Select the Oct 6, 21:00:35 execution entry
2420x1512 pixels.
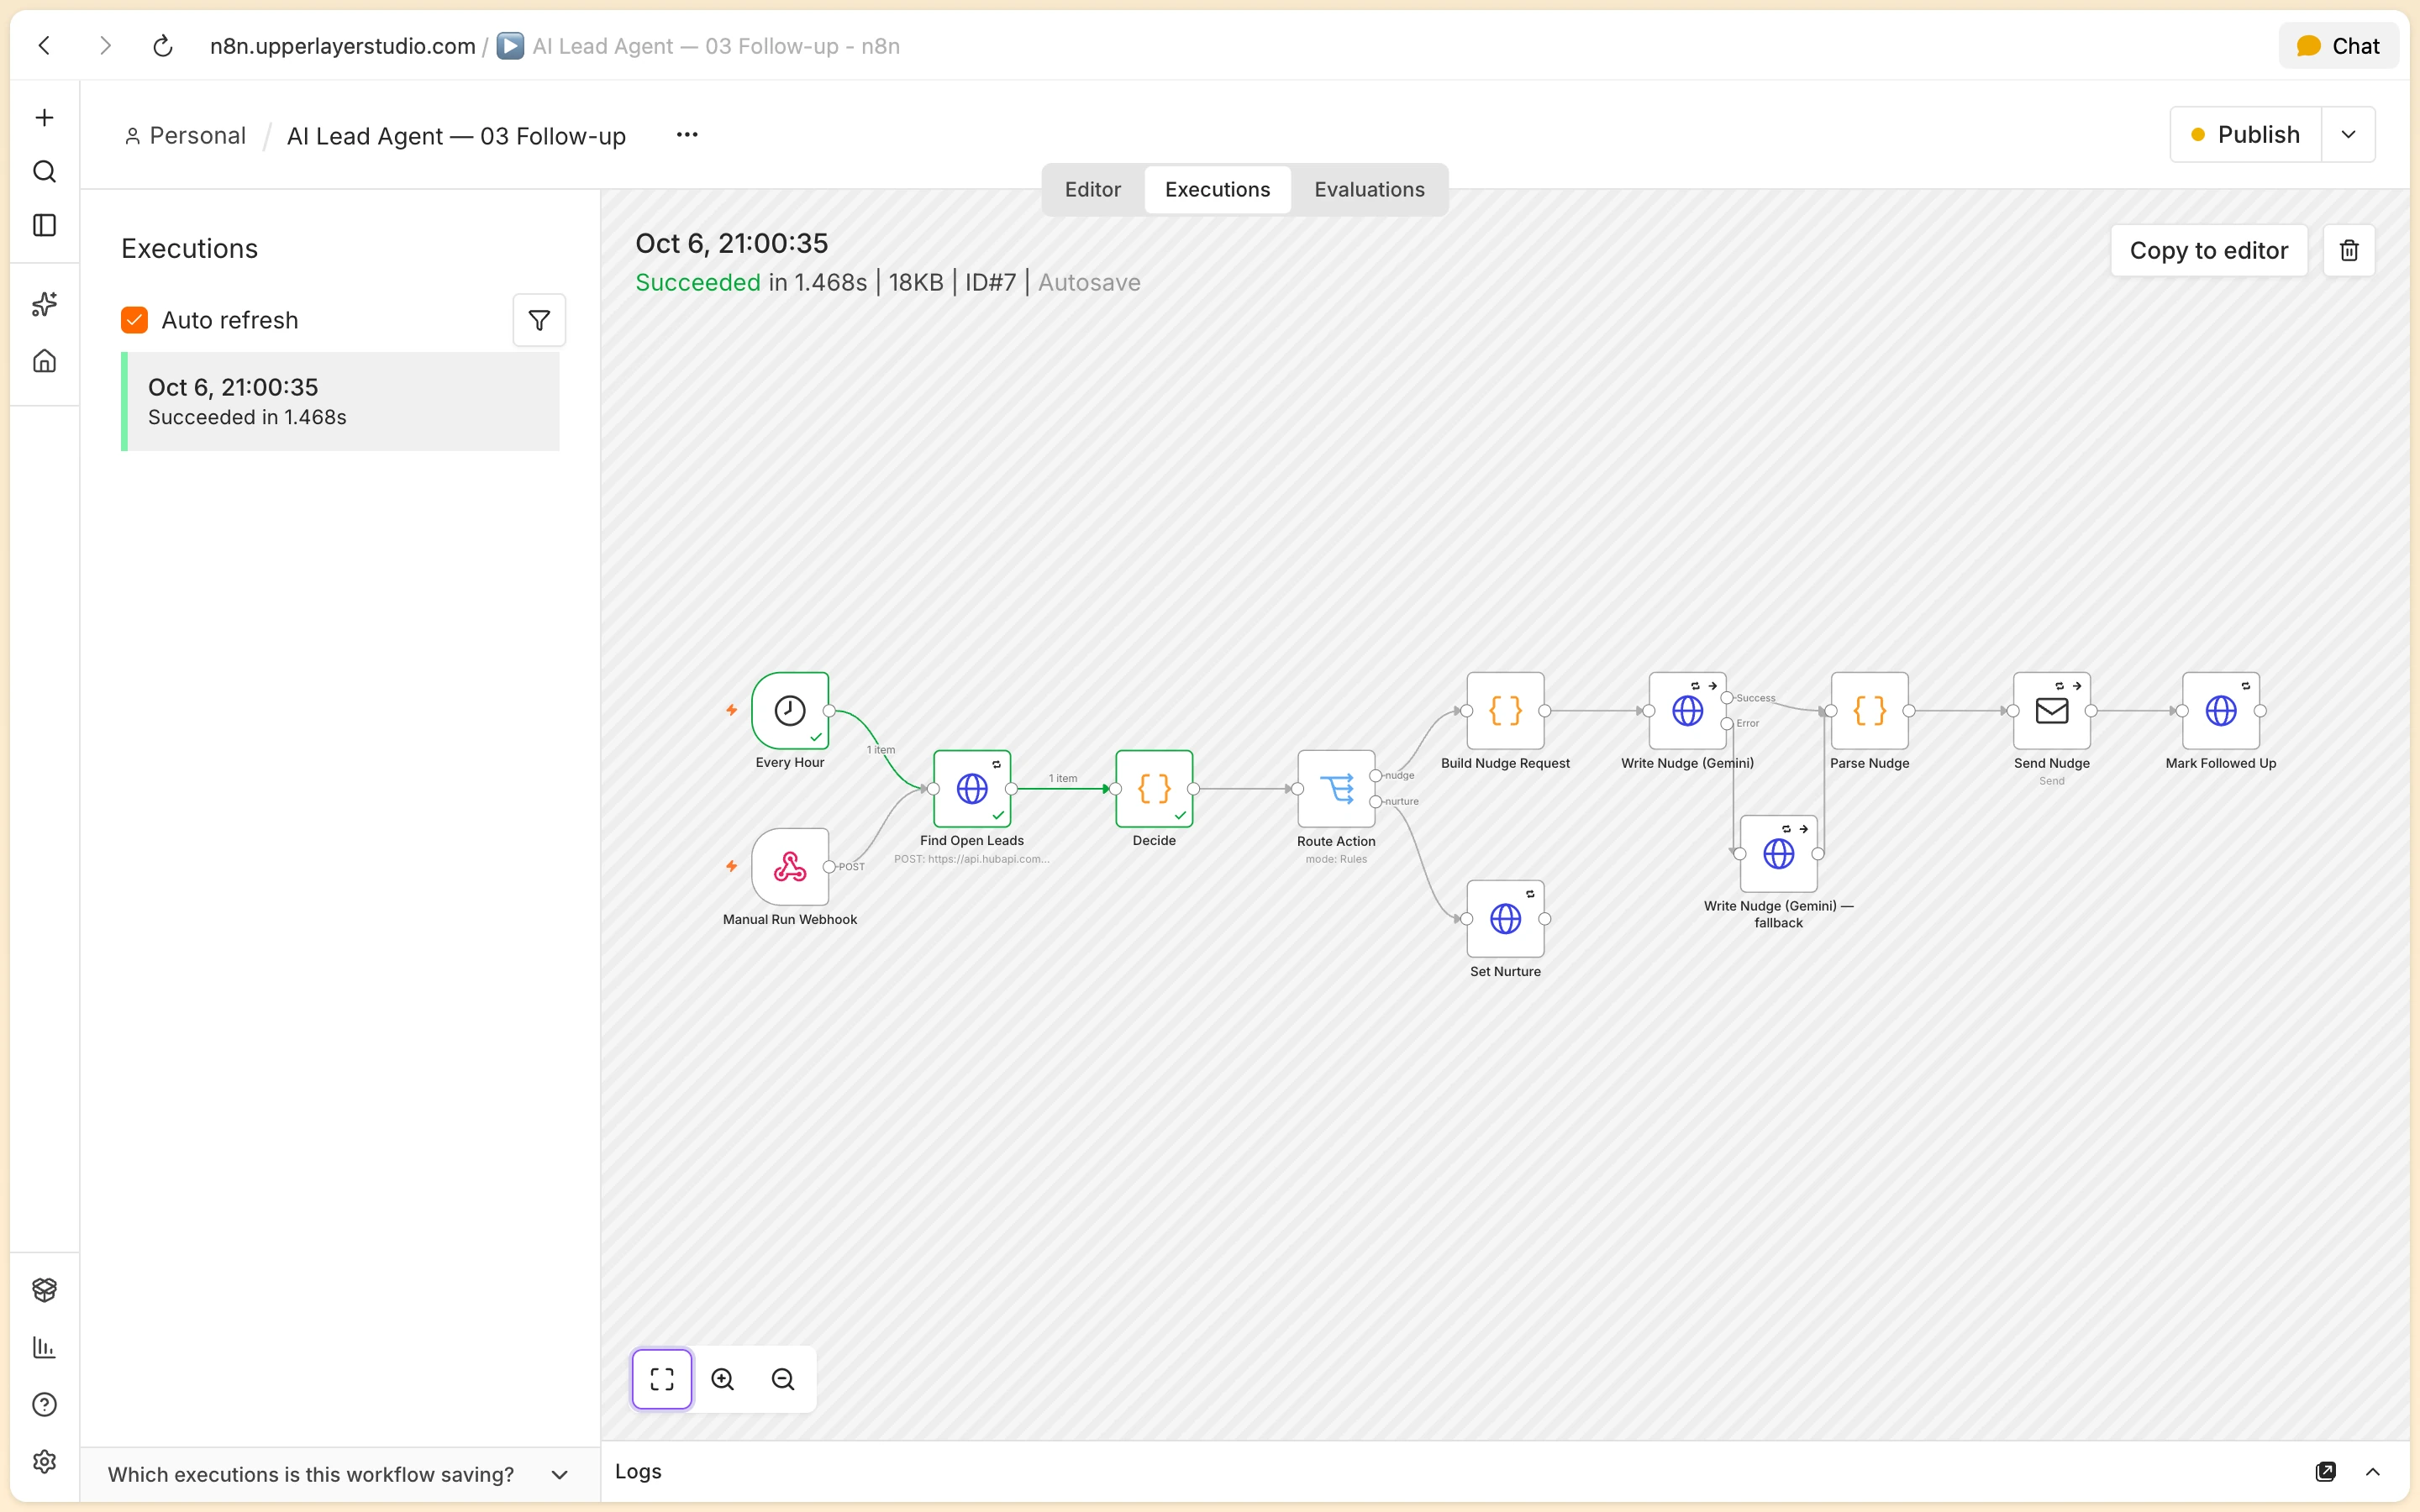[x=340, y=401]
